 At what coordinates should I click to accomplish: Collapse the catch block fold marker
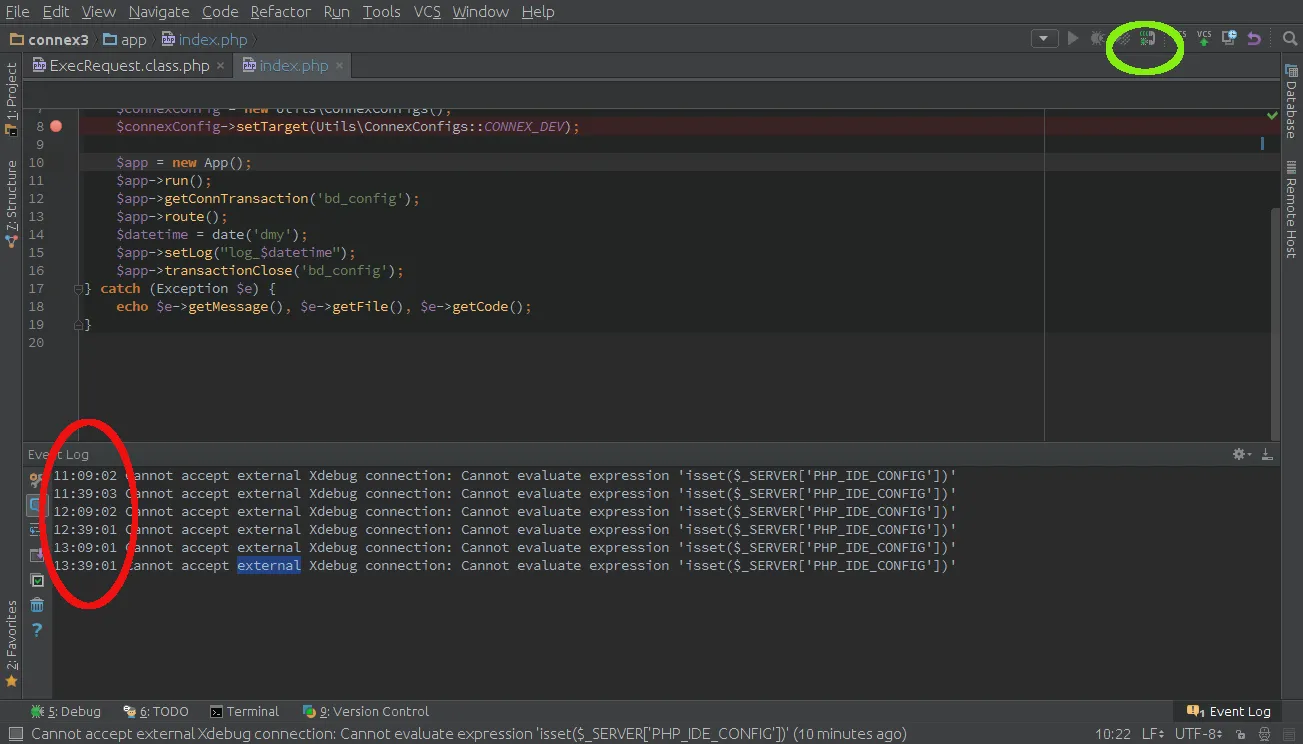[79, 288]
